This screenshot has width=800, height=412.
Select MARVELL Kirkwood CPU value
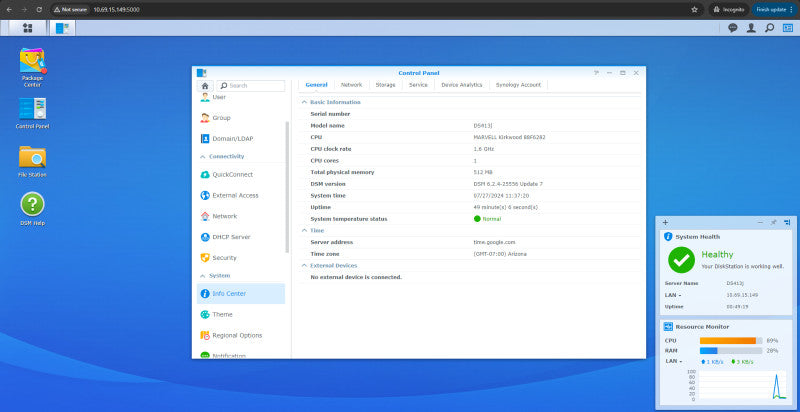tap(509, 137)
